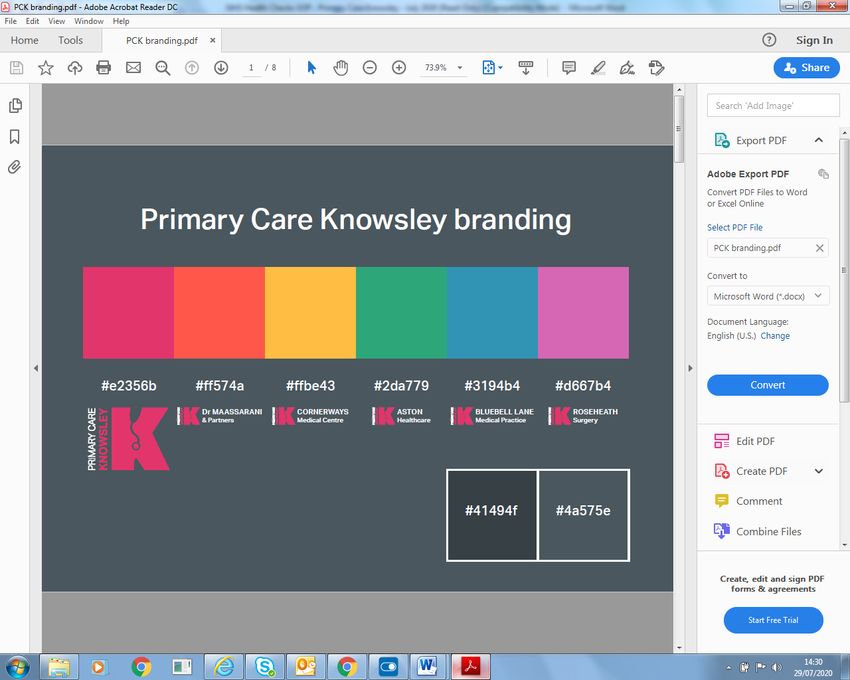Click the star icon in the toolbar

click(x=46, y=68)
